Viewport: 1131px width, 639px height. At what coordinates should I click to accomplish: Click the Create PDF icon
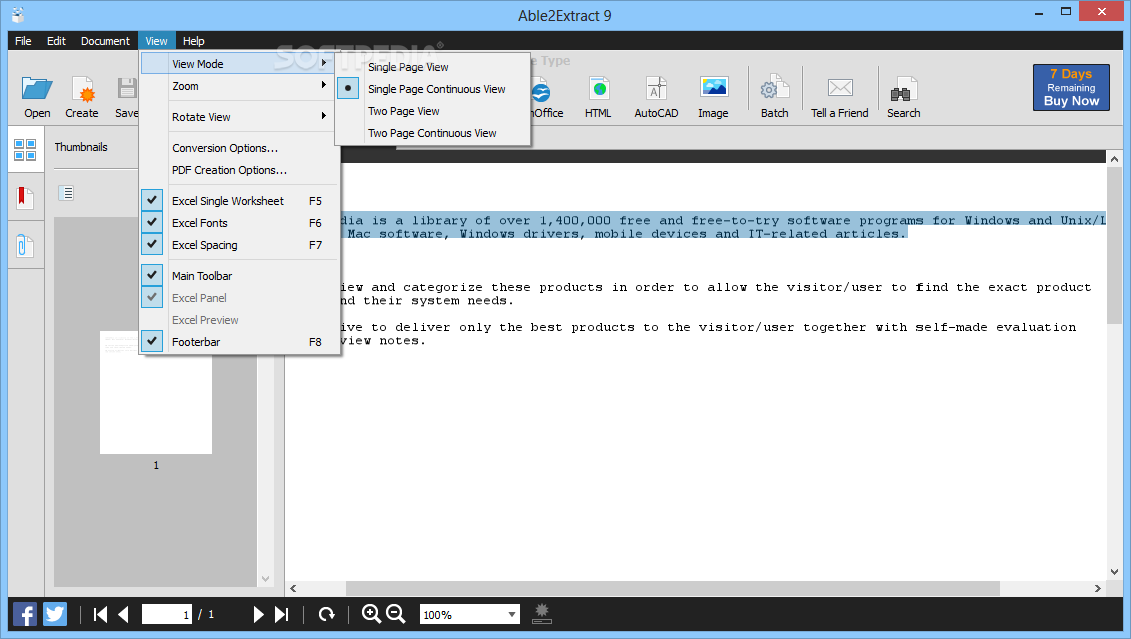(x=82, y=90)
